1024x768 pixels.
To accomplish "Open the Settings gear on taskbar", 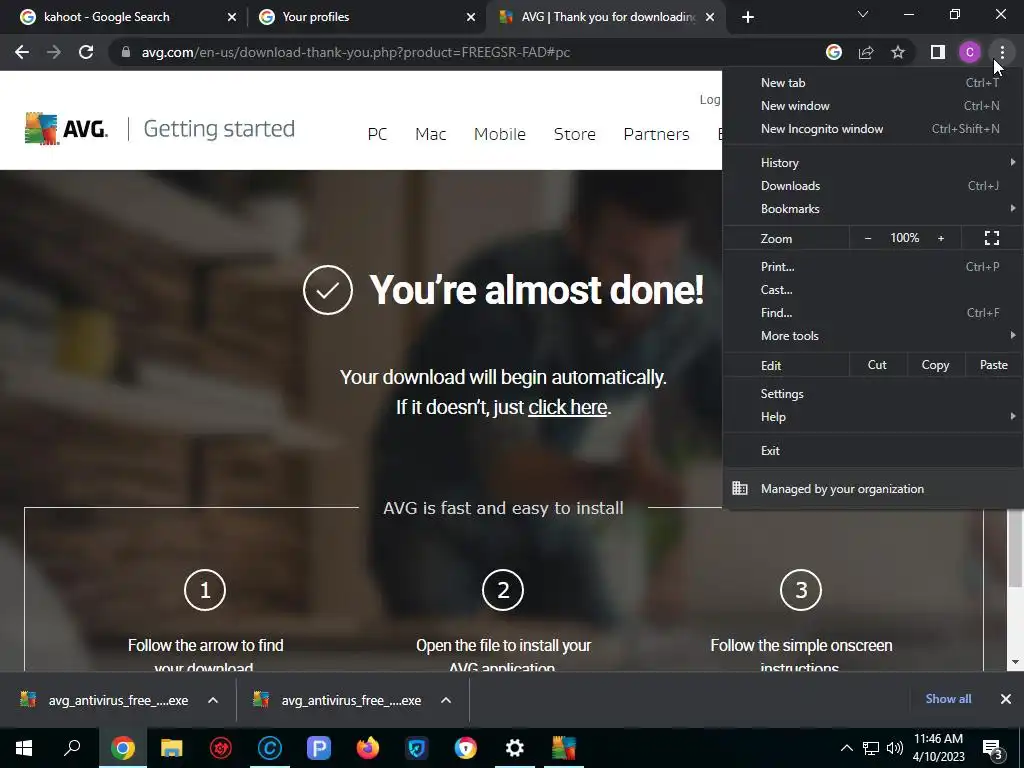I will [515, 748].
